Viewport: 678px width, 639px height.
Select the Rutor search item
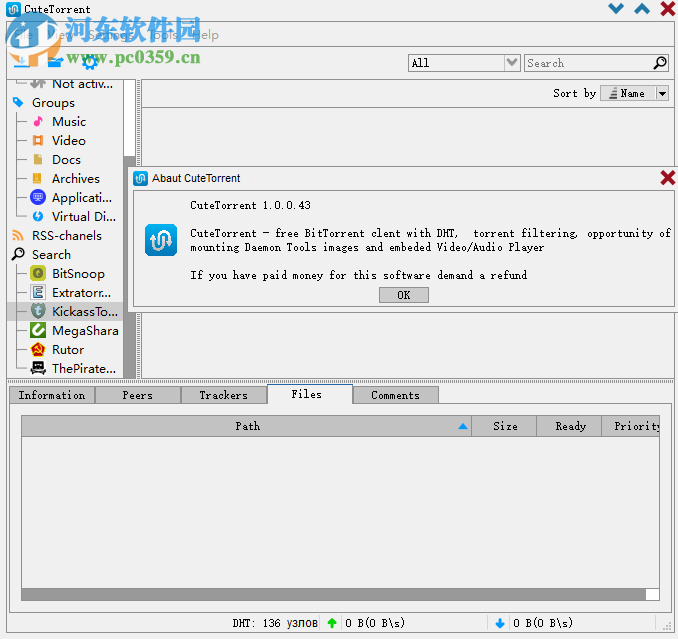pyautogui.click(x=68, y=349)
